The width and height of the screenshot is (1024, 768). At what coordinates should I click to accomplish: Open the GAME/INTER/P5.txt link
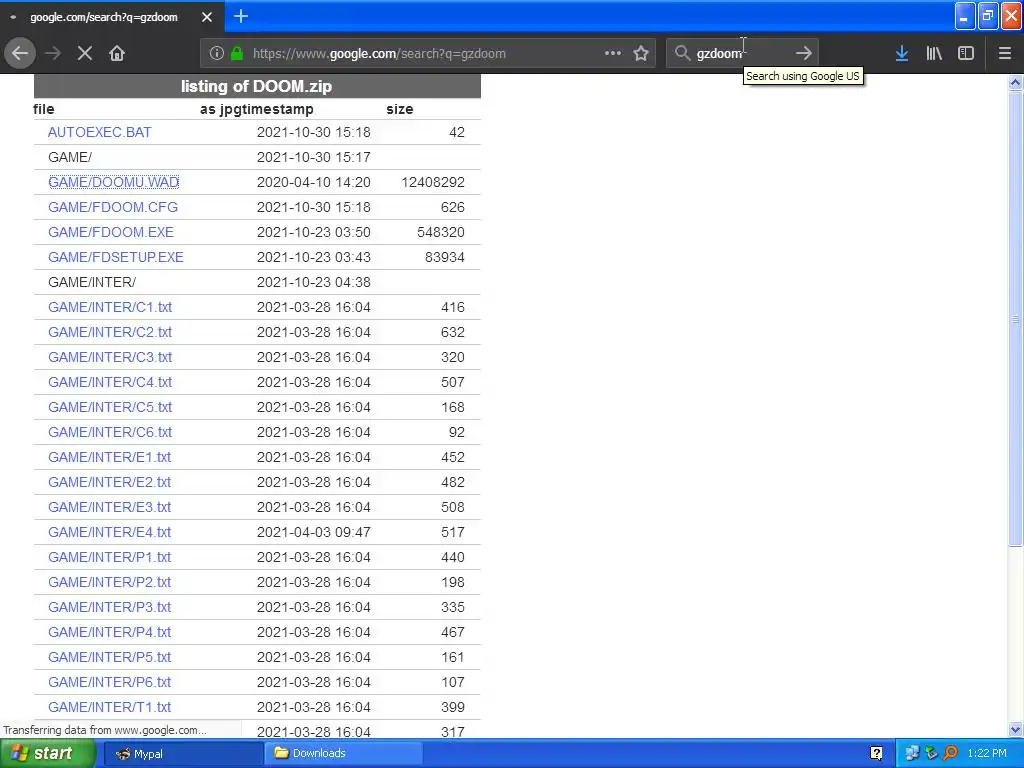110,657
